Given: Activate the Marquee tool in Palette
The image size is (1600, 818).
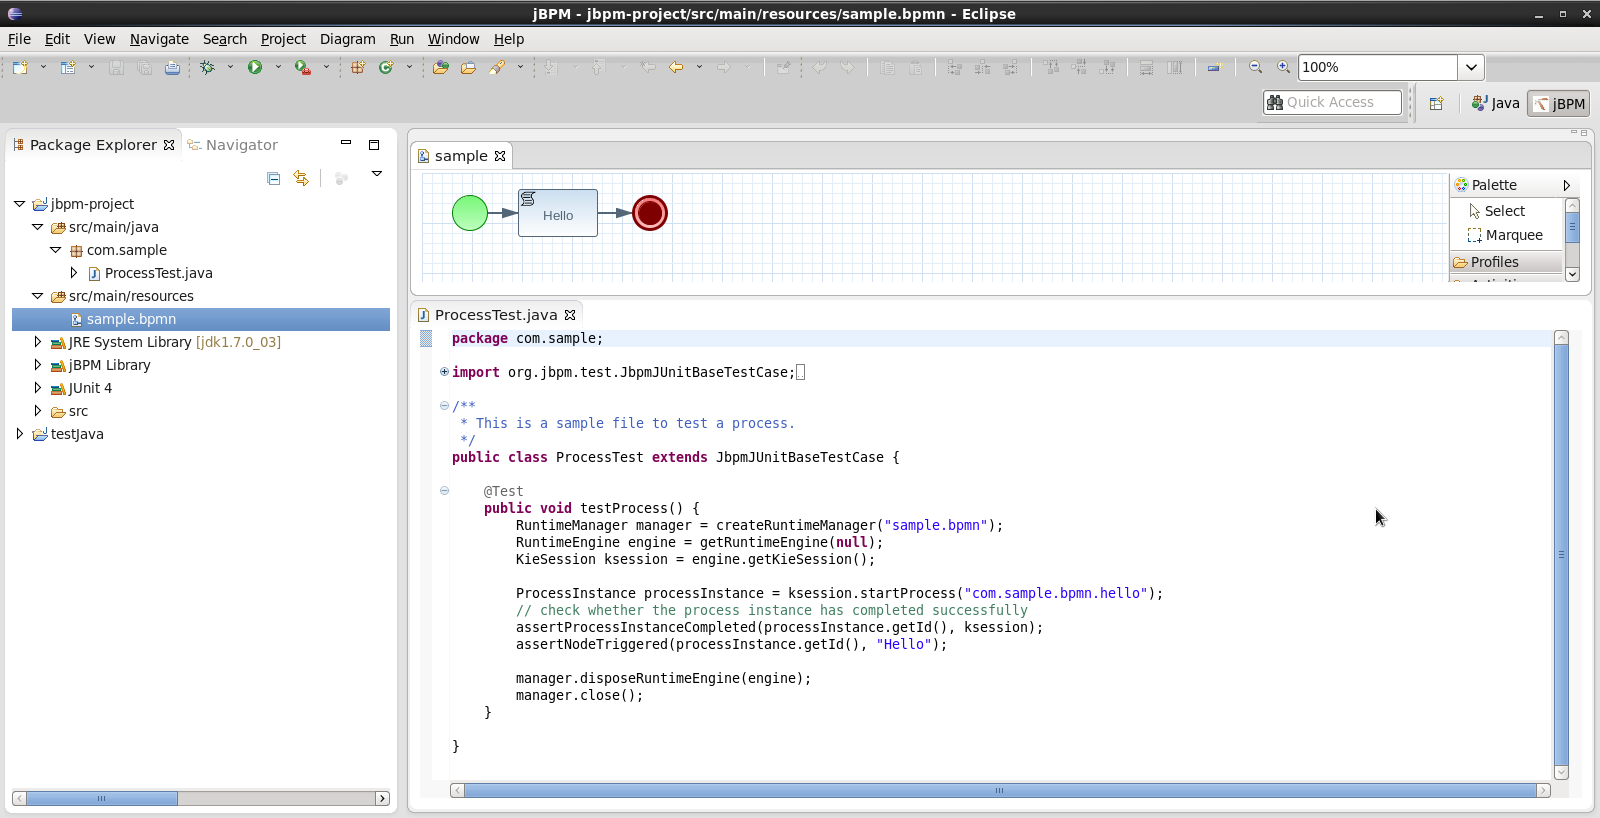Looking at the screenshot, I should pos(1505,235).
